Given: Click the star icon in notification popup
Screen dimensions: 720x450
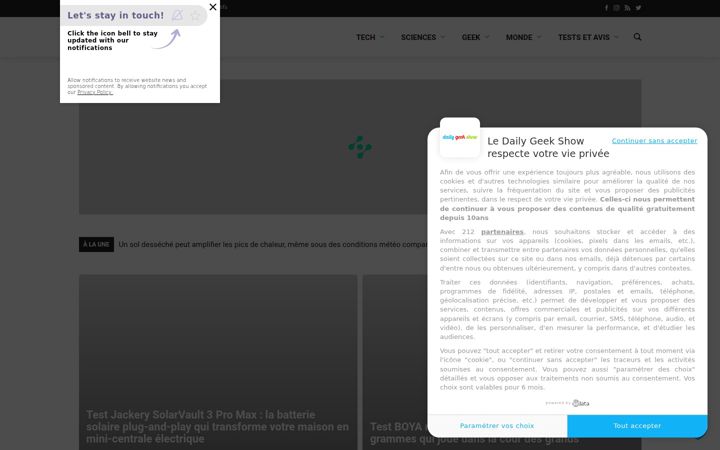Looking at the screenshot, I should click(195, 16).
